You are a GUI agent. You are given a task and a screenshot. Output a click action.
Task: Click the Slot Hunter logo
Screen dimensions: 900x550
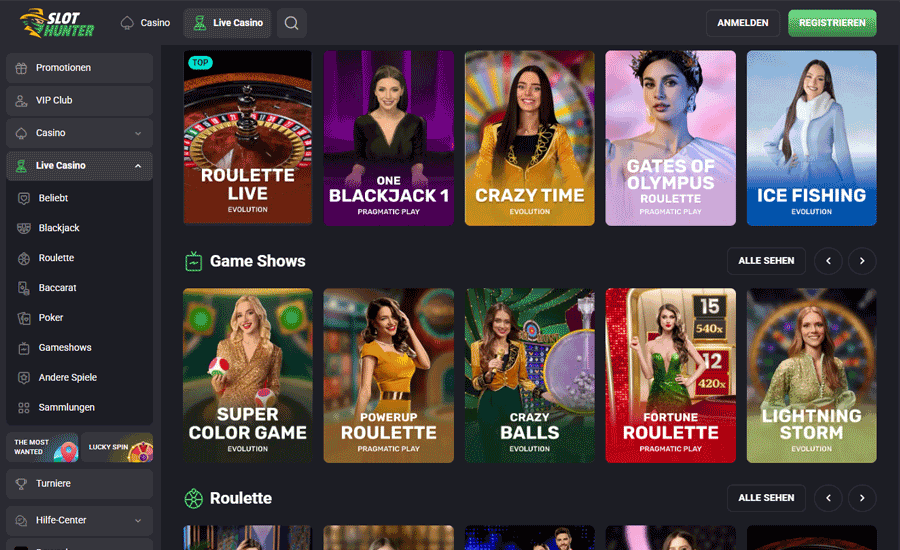(x=57, y=23)
